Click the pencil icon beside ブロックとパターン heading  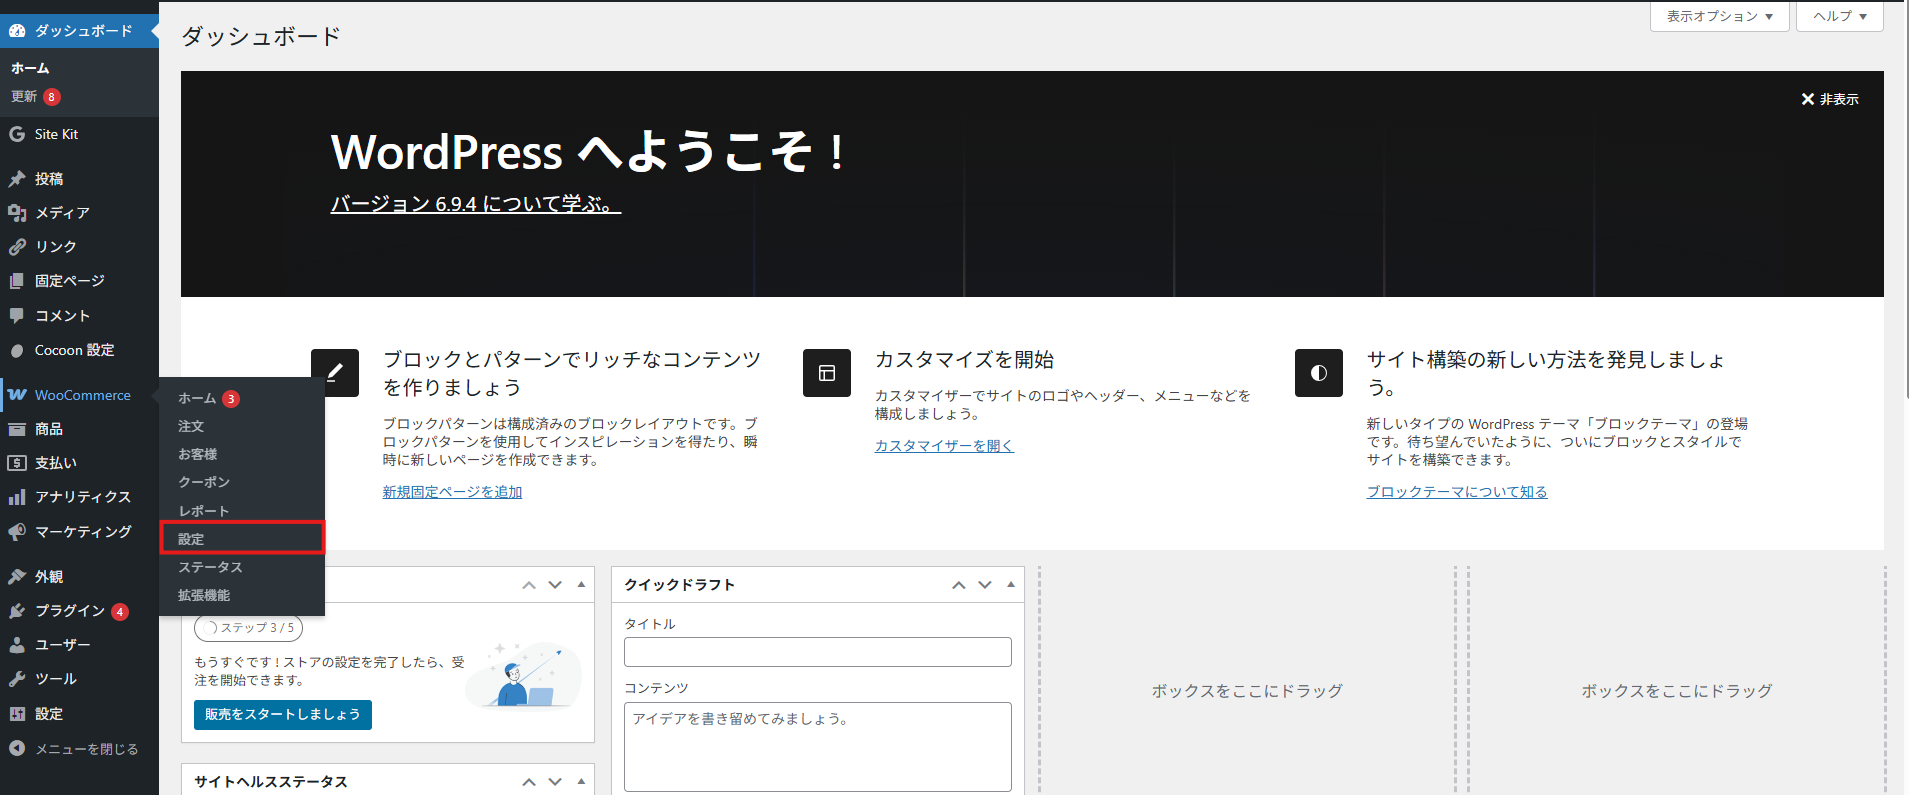(x=335, y=373)
